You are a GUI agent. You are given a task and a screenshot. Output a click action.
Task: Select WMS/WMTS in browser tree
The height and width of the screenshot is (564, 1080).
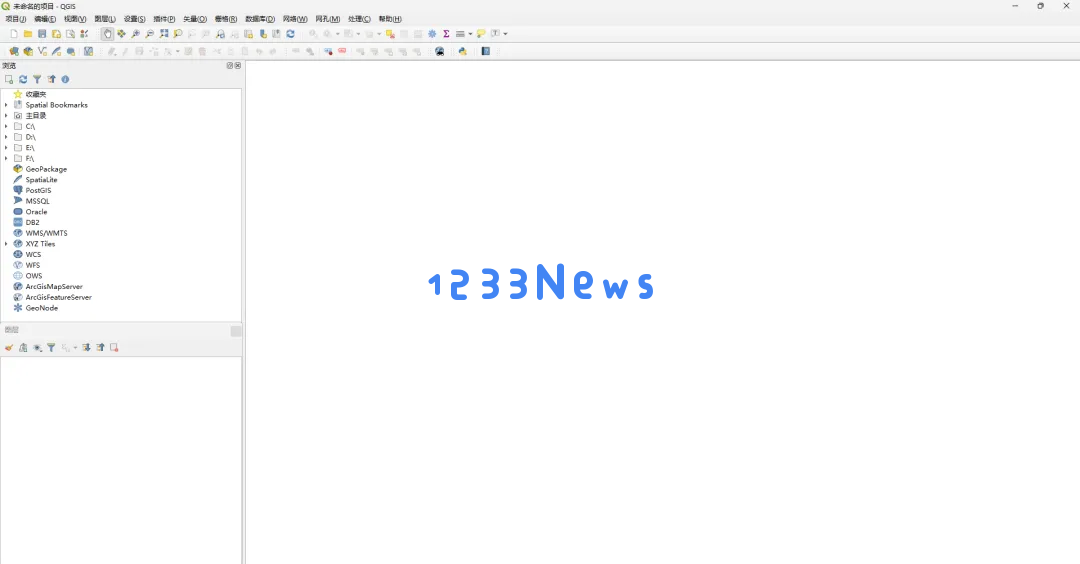[x=46, y=233]
